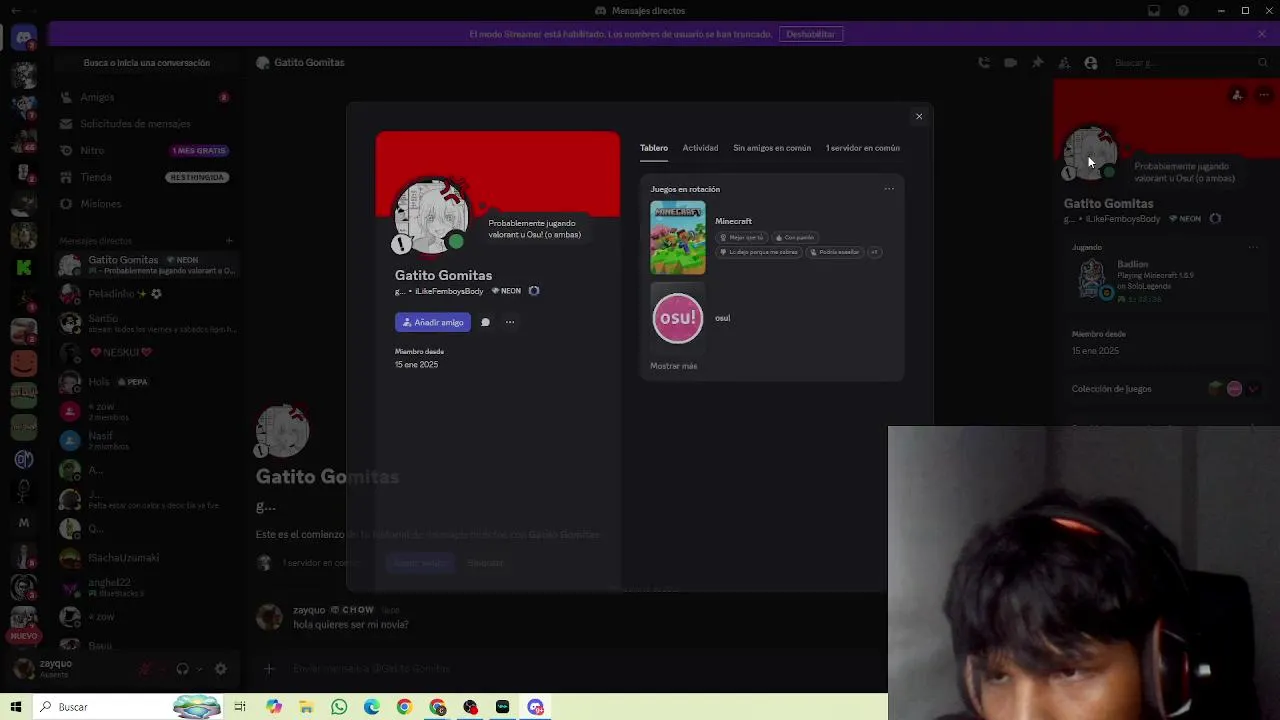Expand the +1 extra tags chip
1280x720 pixels.
point(873,252)
